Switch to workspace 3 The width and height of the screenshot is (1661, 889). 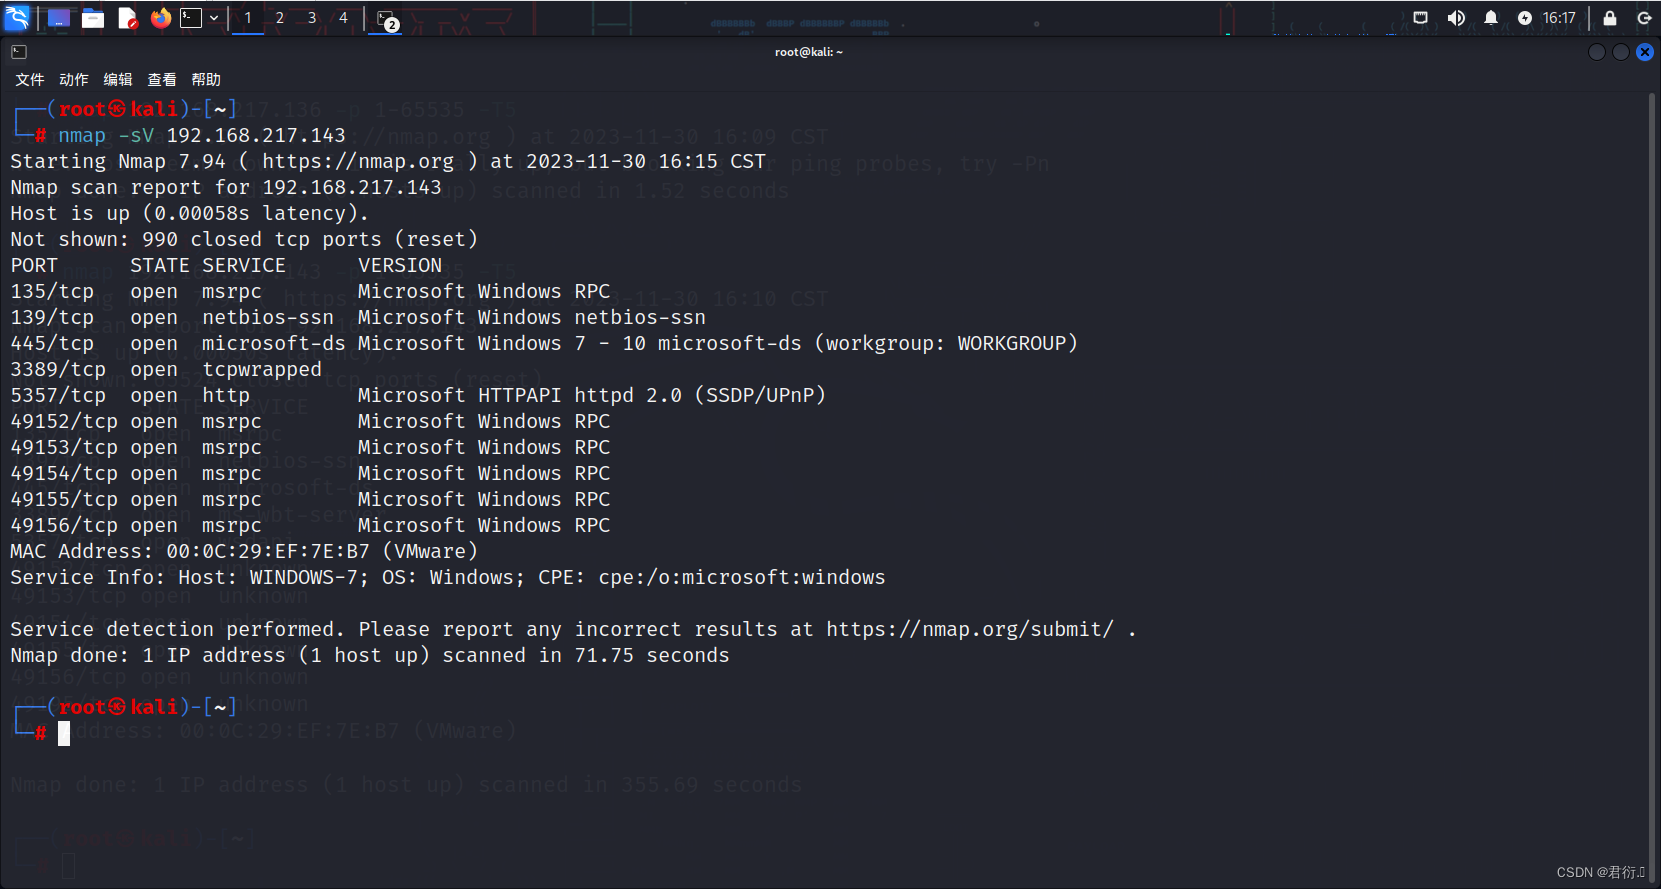pos(312,18)
